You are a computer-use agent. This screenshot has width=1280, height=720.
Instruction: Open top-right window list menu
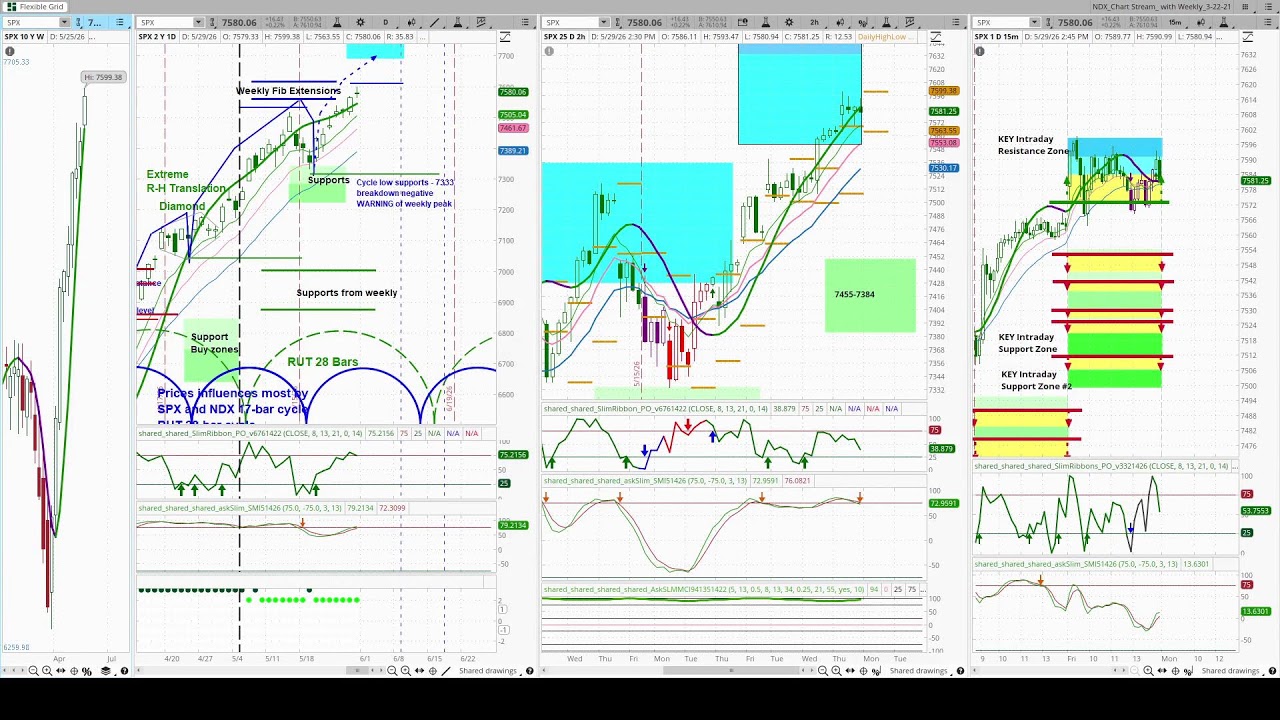point(1268,7)
